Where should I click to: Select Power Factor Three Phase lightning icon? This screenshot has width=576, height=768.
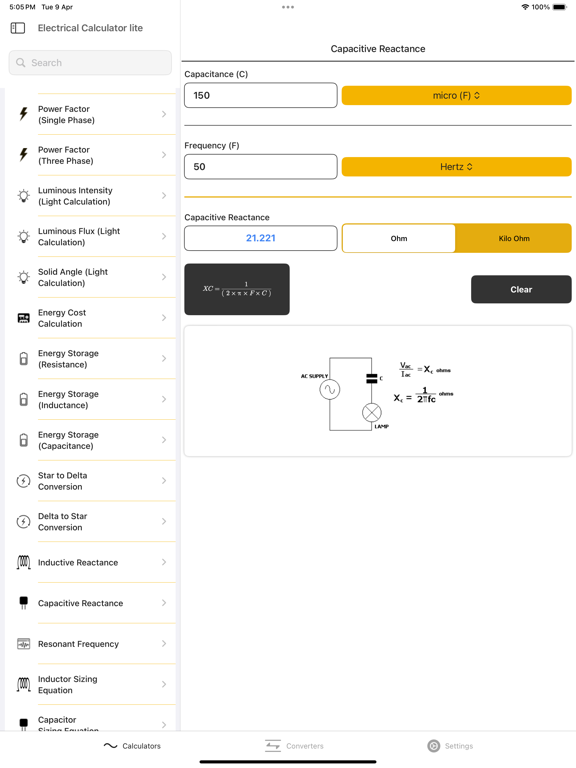(x=24, y=155)
